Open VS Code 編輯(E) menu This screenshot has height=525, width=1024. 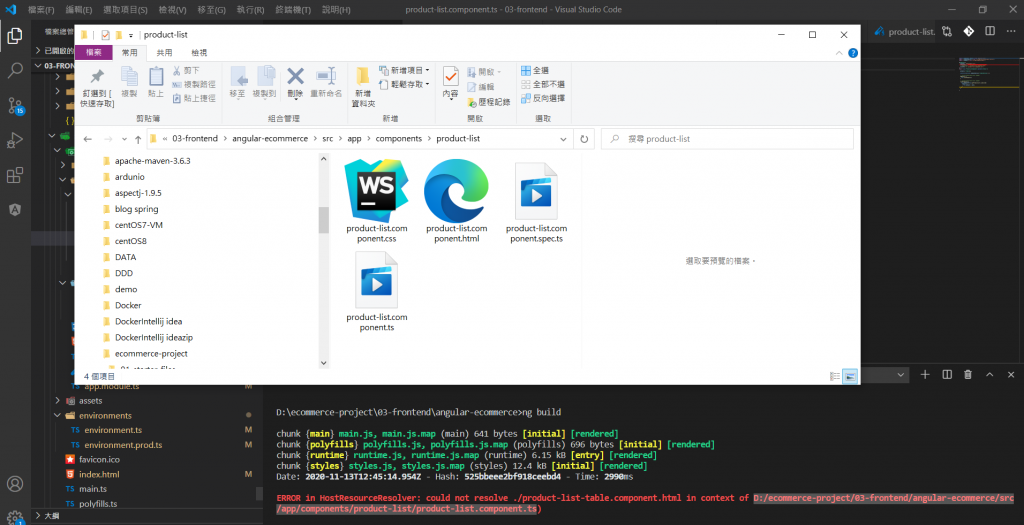point(79,10)
